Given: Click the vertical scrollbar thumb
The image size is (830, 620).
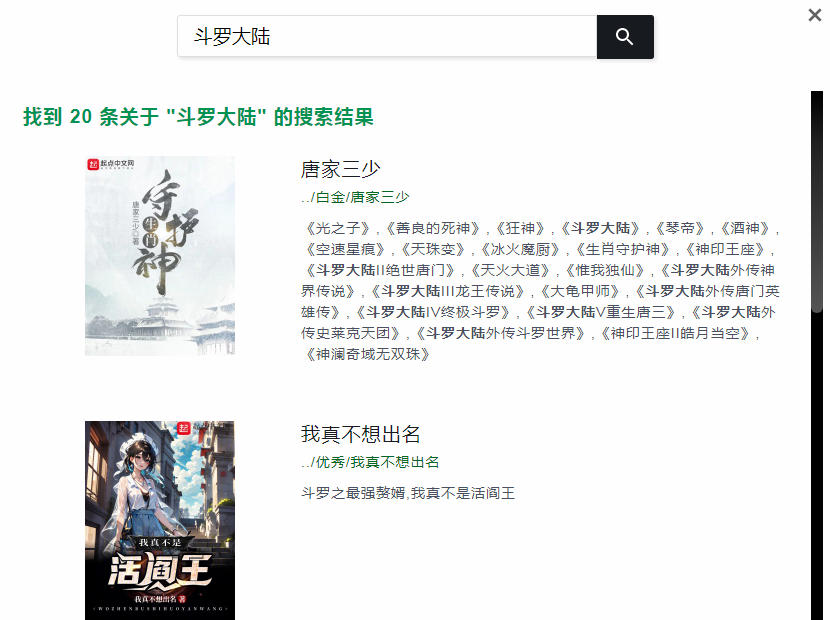Looking at the screenshot, I should [x=817, y=202].
